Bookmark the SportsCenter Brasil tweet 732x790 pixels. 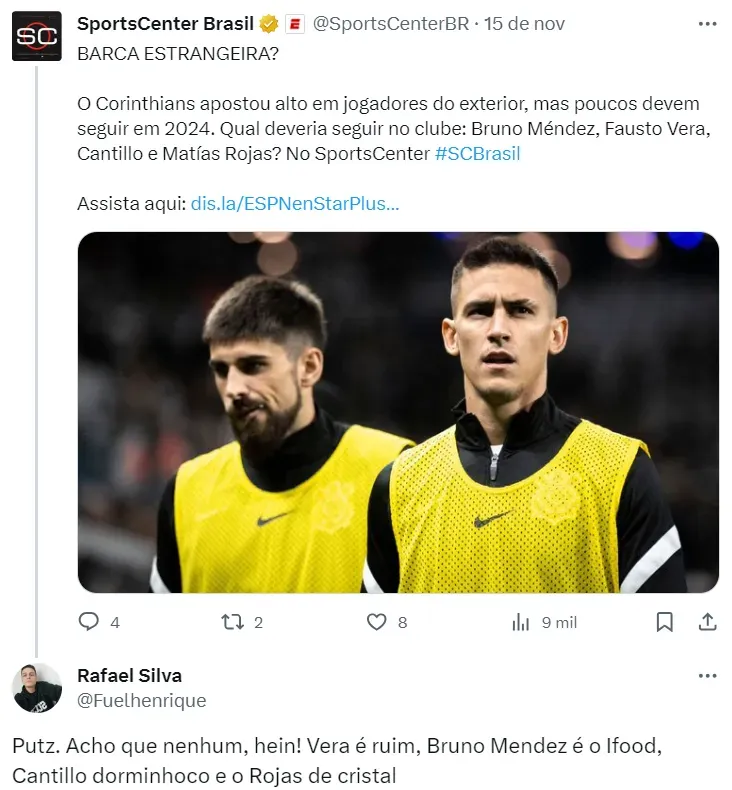(664, 622)
